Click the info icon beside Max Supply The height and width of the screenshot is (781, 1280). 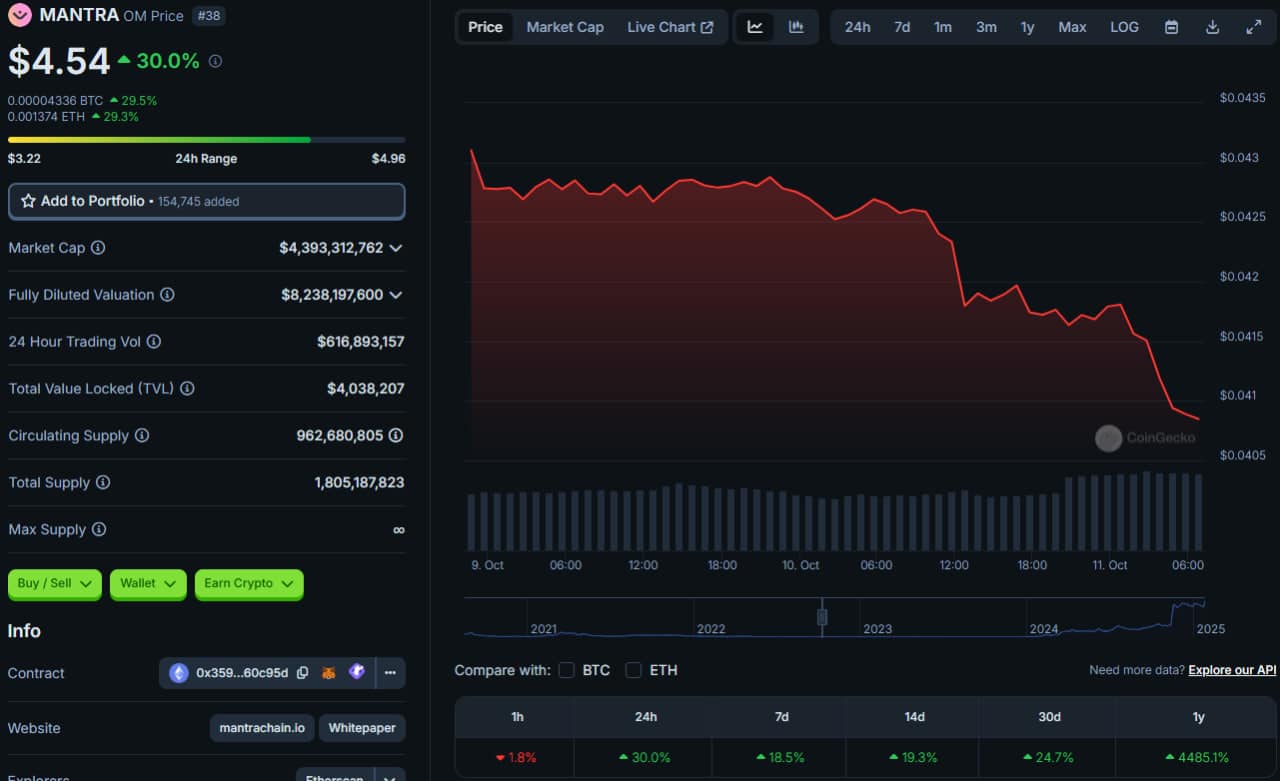click(99, 530)
